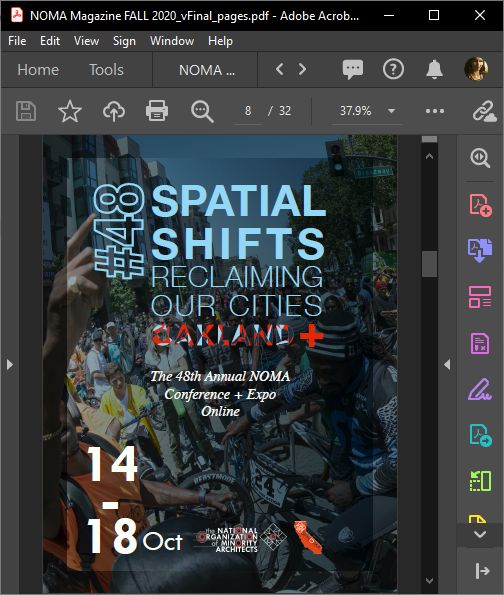Switch to the Tools tab

(x=106, y=70)
